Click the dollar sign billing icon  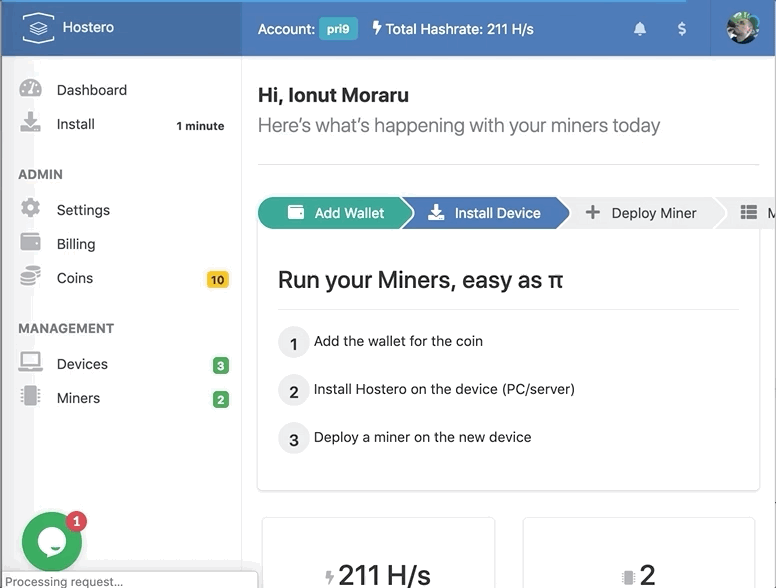click(682, 29)
